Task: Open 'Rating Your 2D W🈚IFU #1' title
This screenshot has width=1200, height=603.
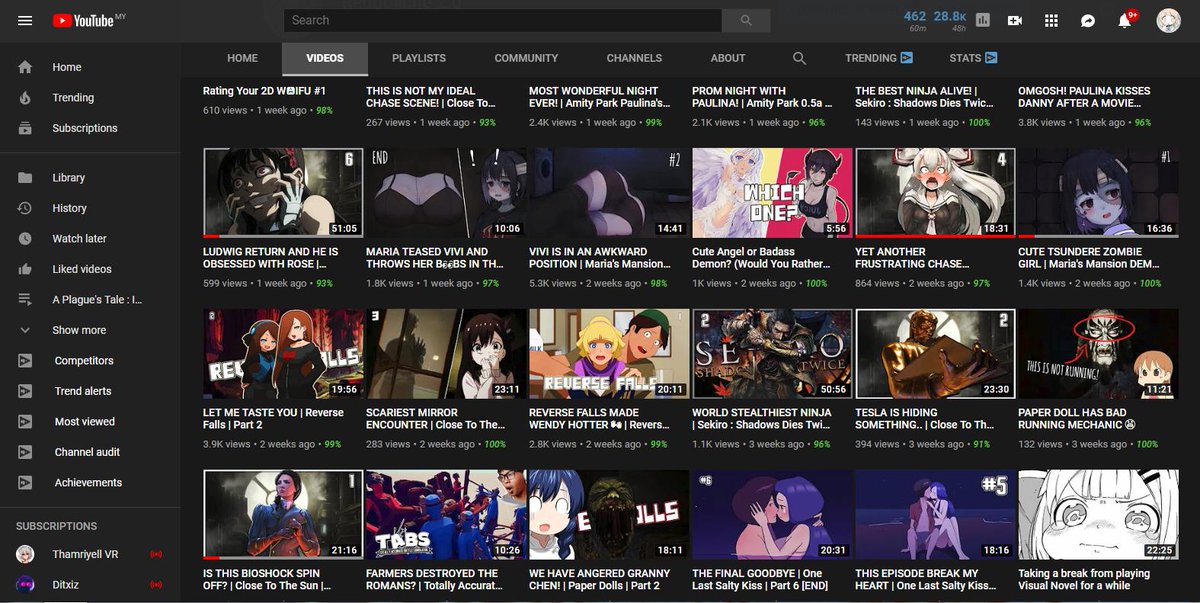Action: click(x=265, y=91)
